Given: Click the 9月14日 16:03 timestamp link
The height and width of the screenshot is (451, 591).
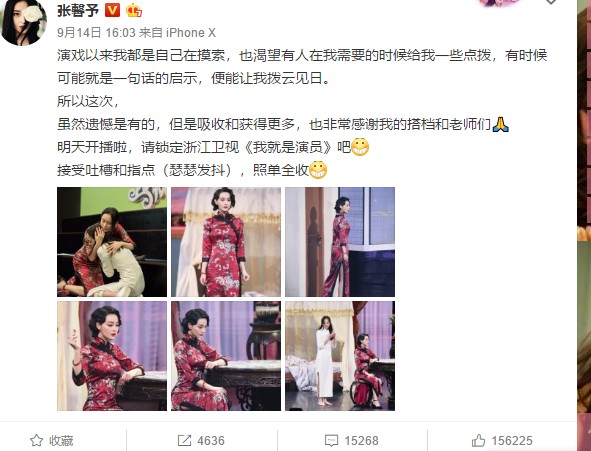Looking at the screenshot, I should point(96,33).
